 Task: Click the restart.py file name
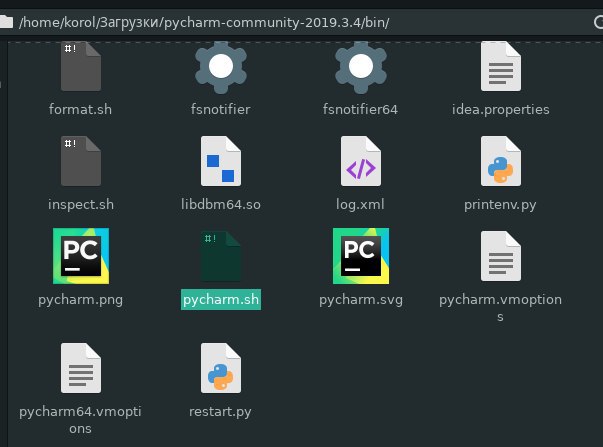click(220, 412)
